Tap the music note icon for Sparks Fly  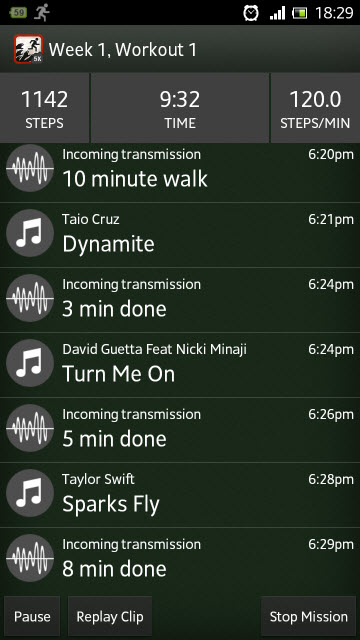click(30, 493)
